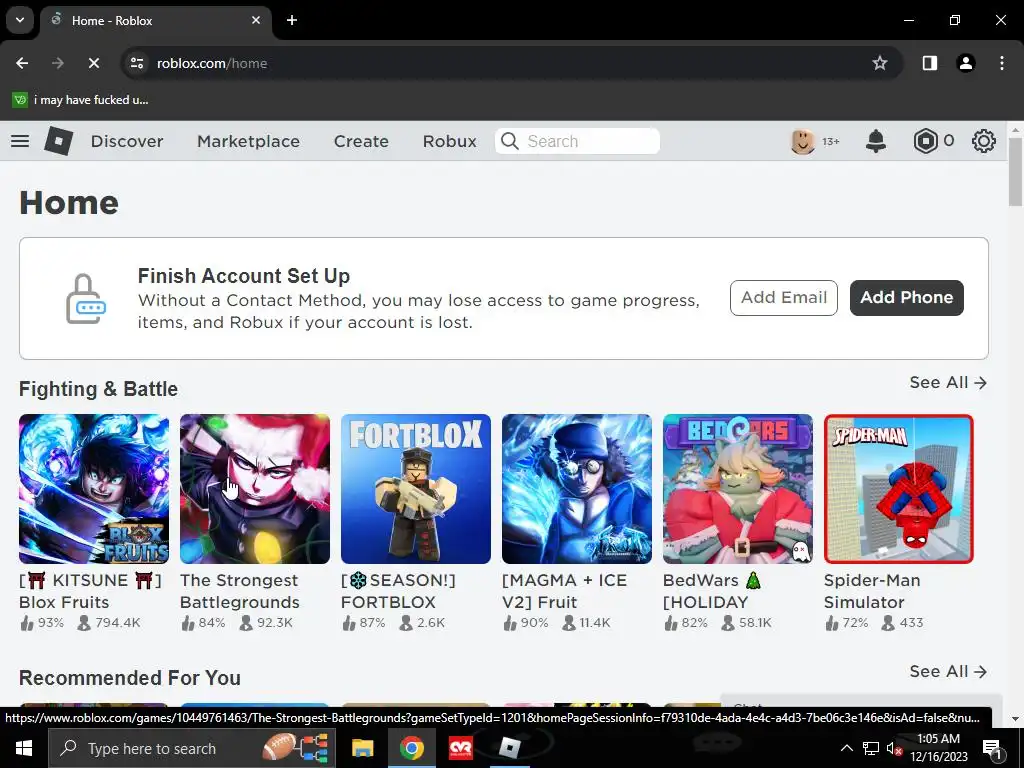The width and height of the screenshot is (1024, 768).
Task: Open the tab search dropdown arrow
Action: pos(20,20)
